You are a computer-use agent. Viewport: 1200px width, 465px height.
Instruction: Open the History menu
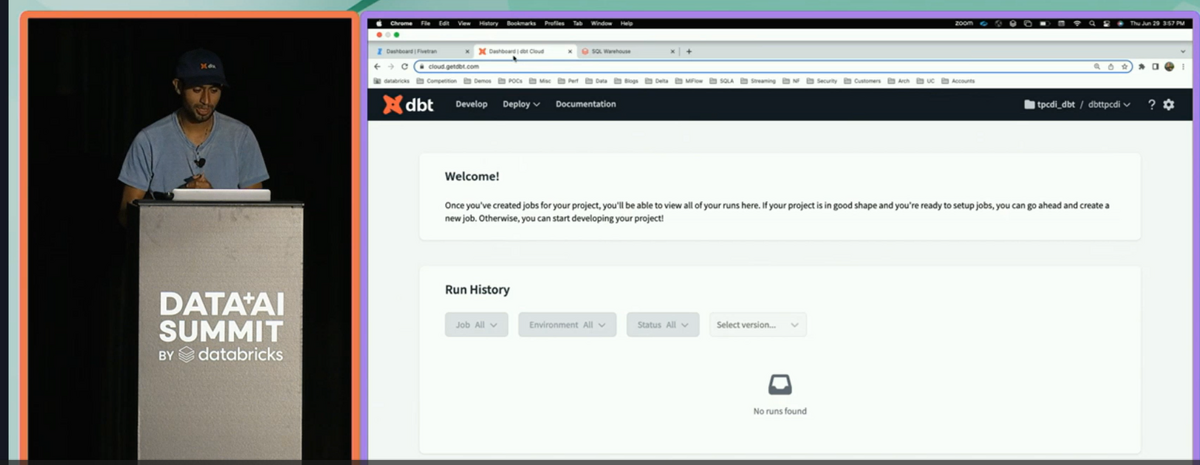pos(488,23)
